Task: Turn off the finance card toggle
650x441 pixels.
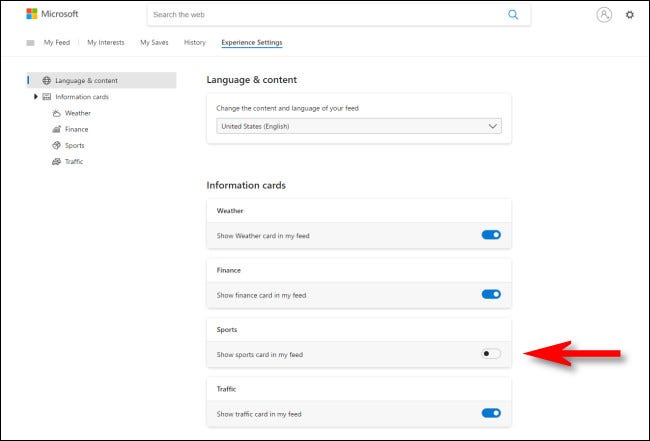Action: (490, 294)
